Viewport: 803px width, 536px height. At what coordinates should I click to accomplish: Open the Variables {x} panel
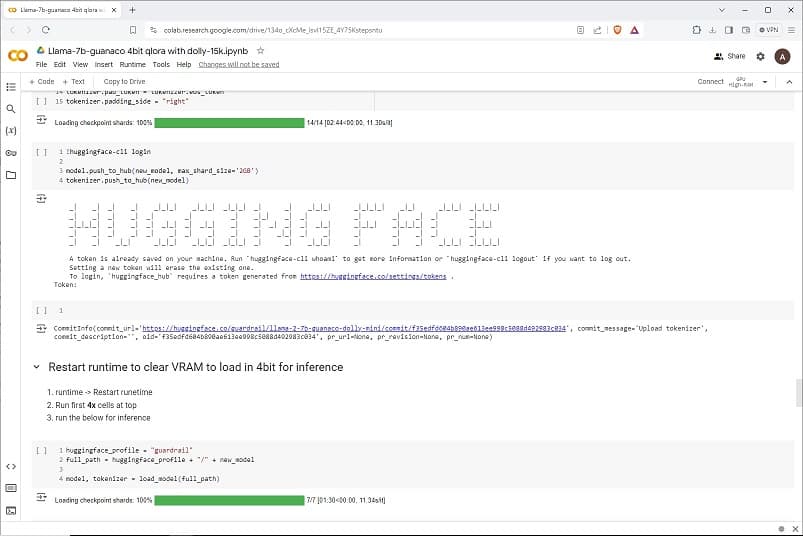click(11, 131)
